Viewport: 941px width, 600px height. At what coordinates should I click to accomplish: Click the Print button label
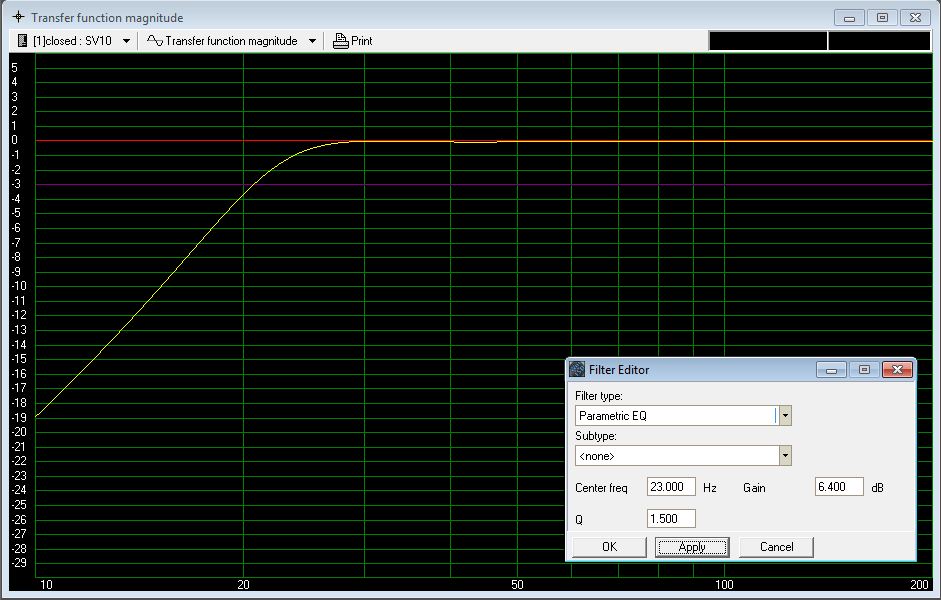click(362, 41)
